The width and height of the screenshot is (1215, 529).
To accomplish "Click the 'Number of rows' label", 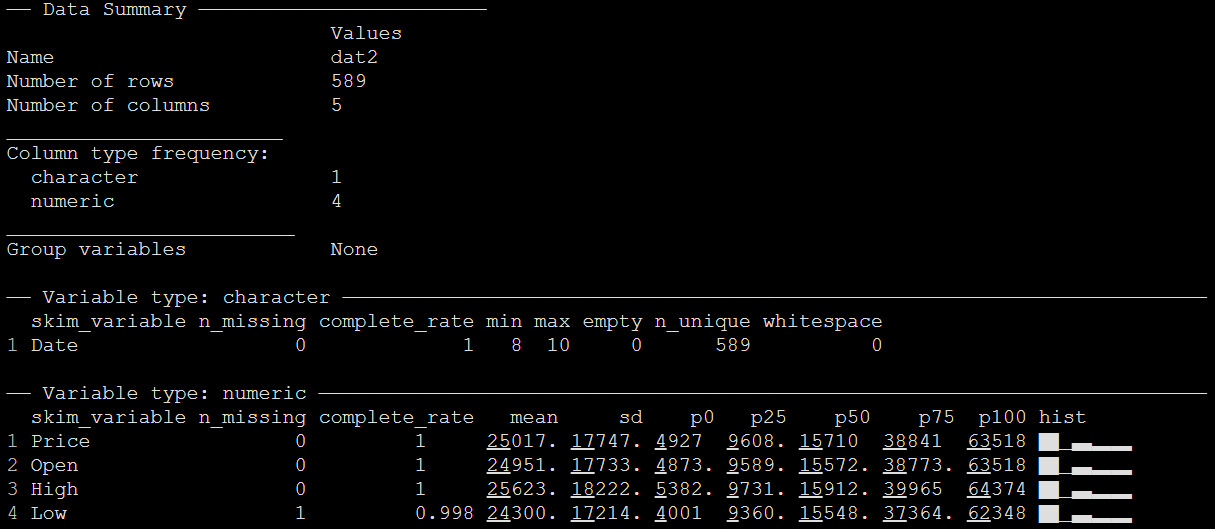I will [x=90, y=82].
